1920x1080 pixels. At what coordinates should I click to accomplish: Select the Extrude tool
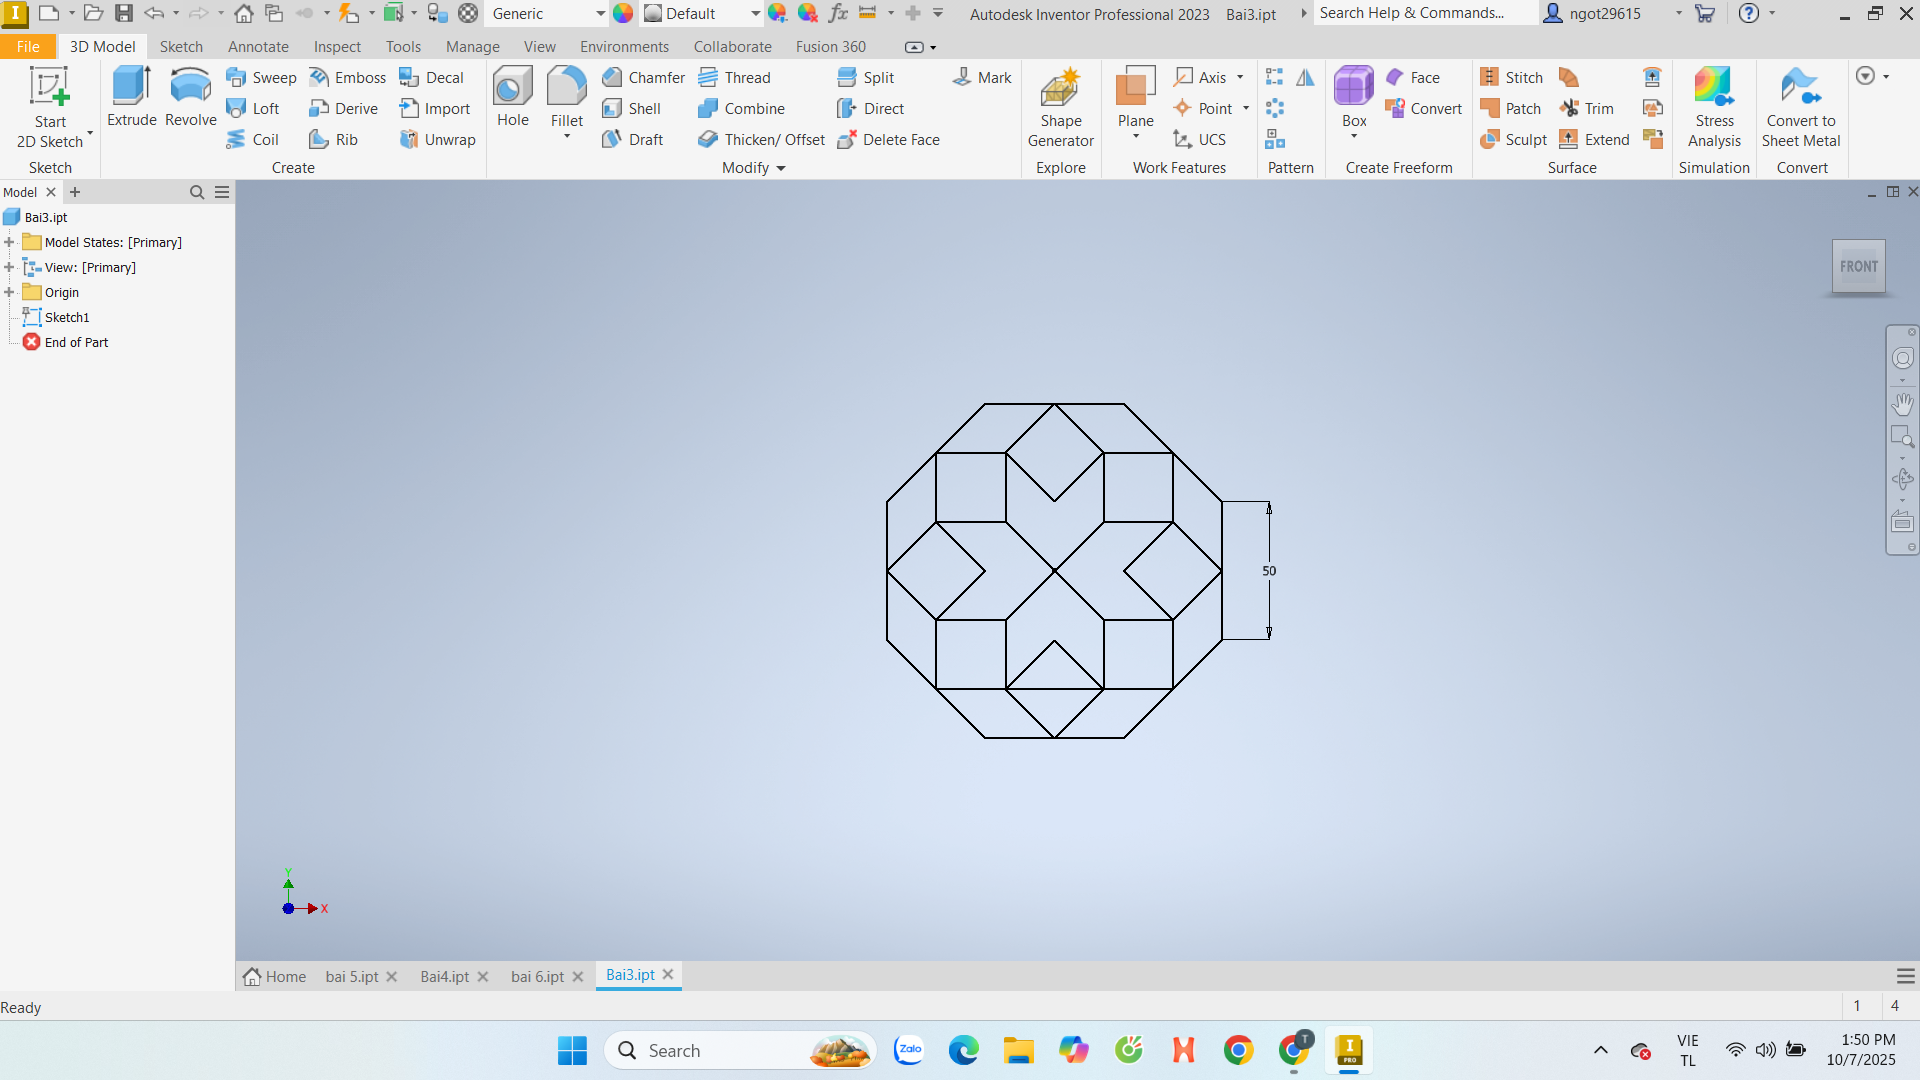[131, 97]
